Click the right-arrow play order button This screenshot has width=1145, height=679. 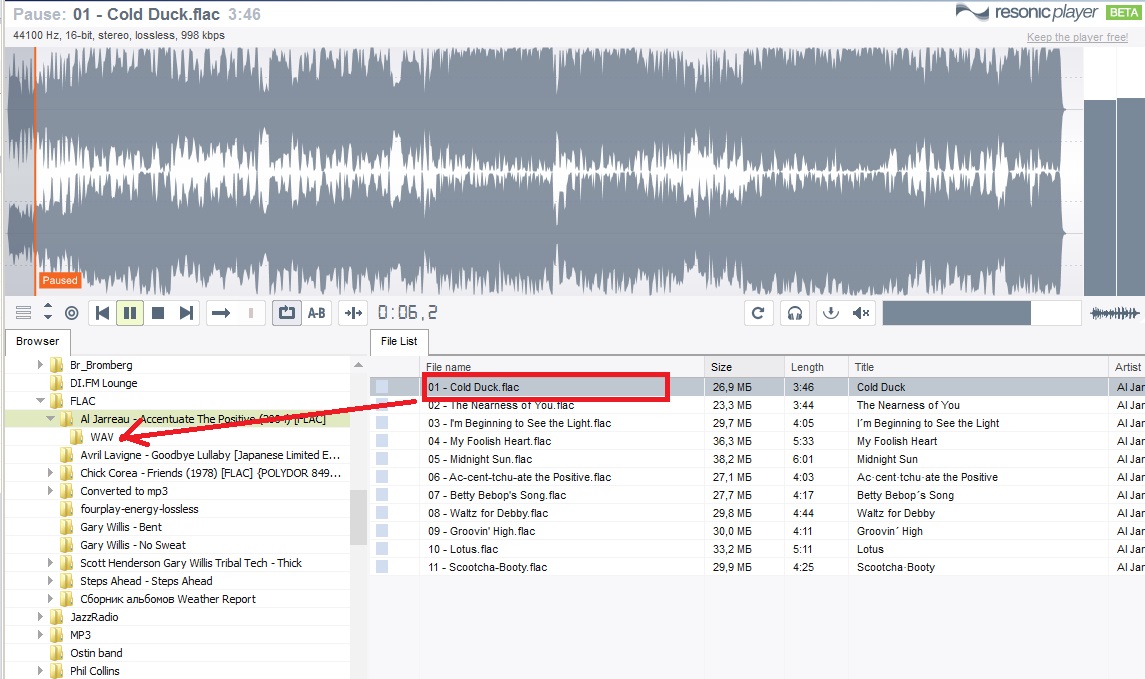(x=221, y=313)
